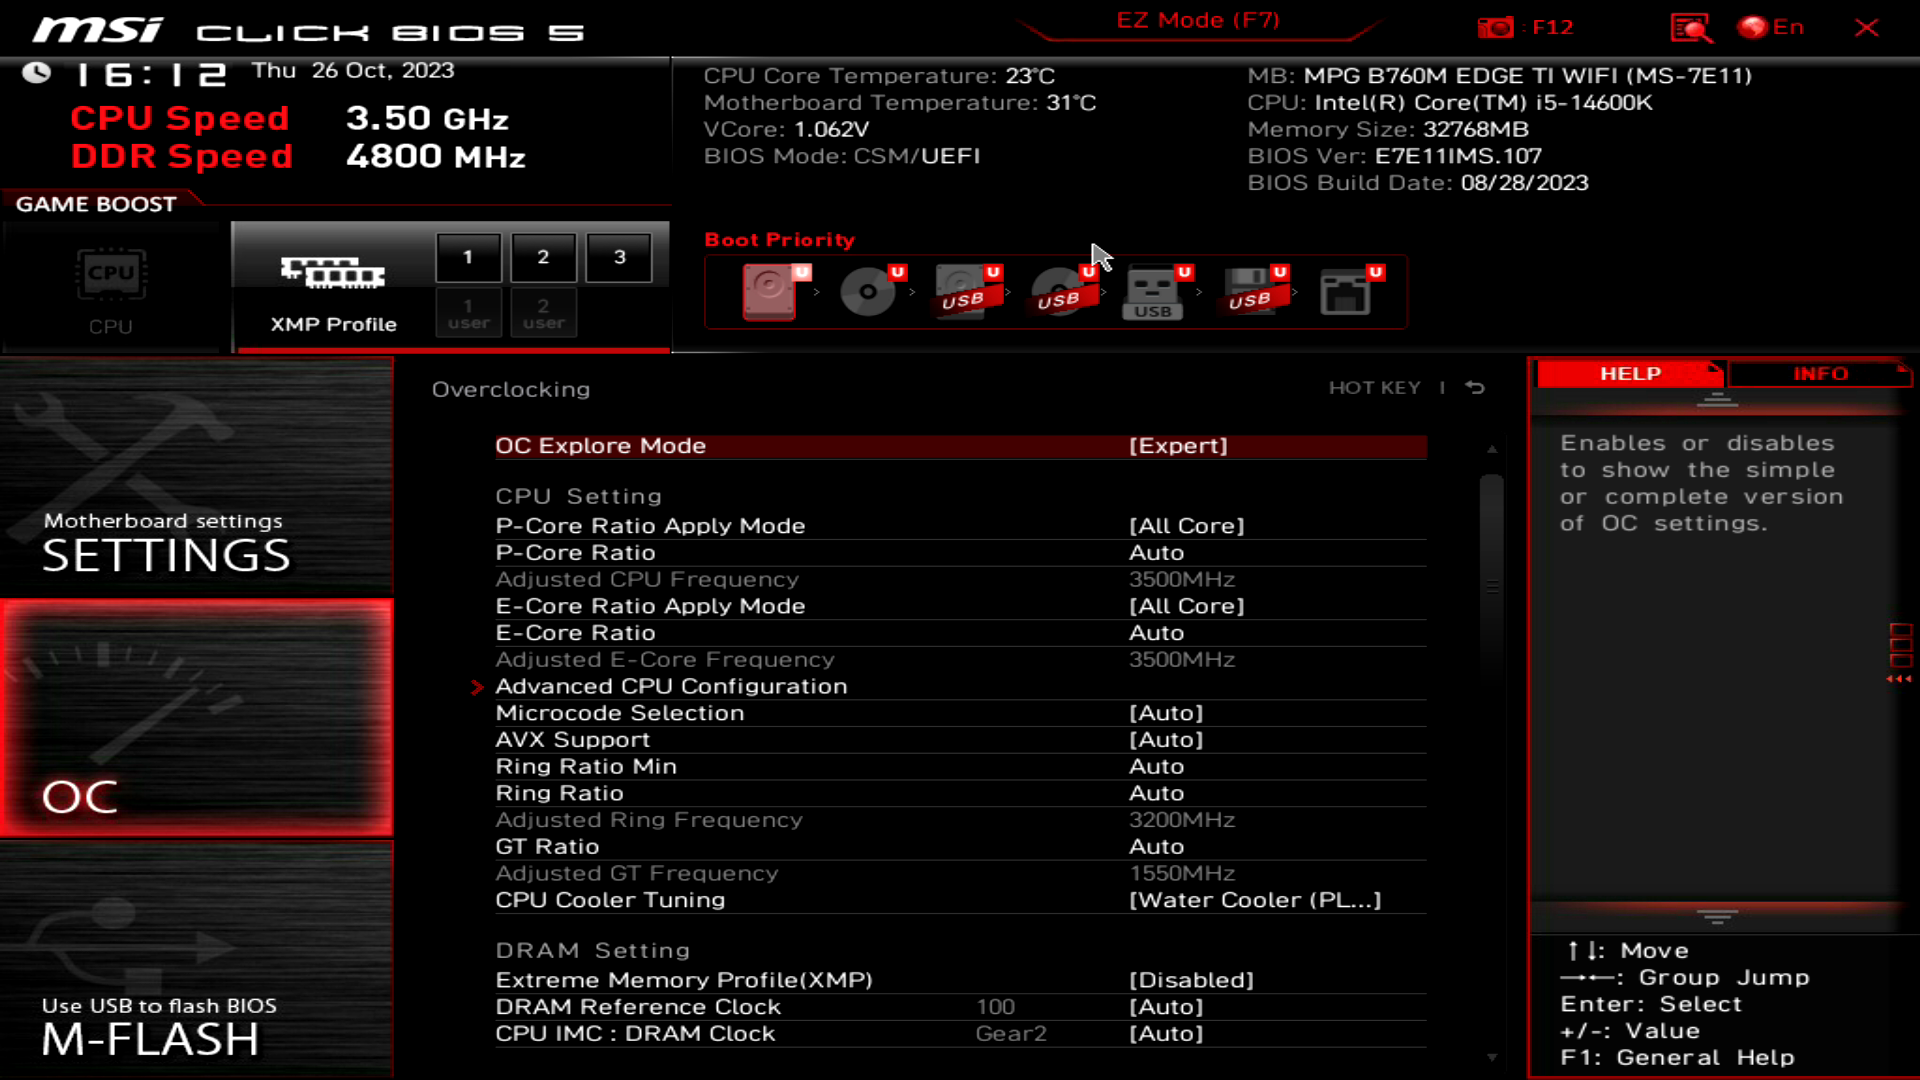This screenshot has width=1920, height=1080.
Task: Open the Extreme Memory Profile Disabled dropdown
Action: [1190, 980]
